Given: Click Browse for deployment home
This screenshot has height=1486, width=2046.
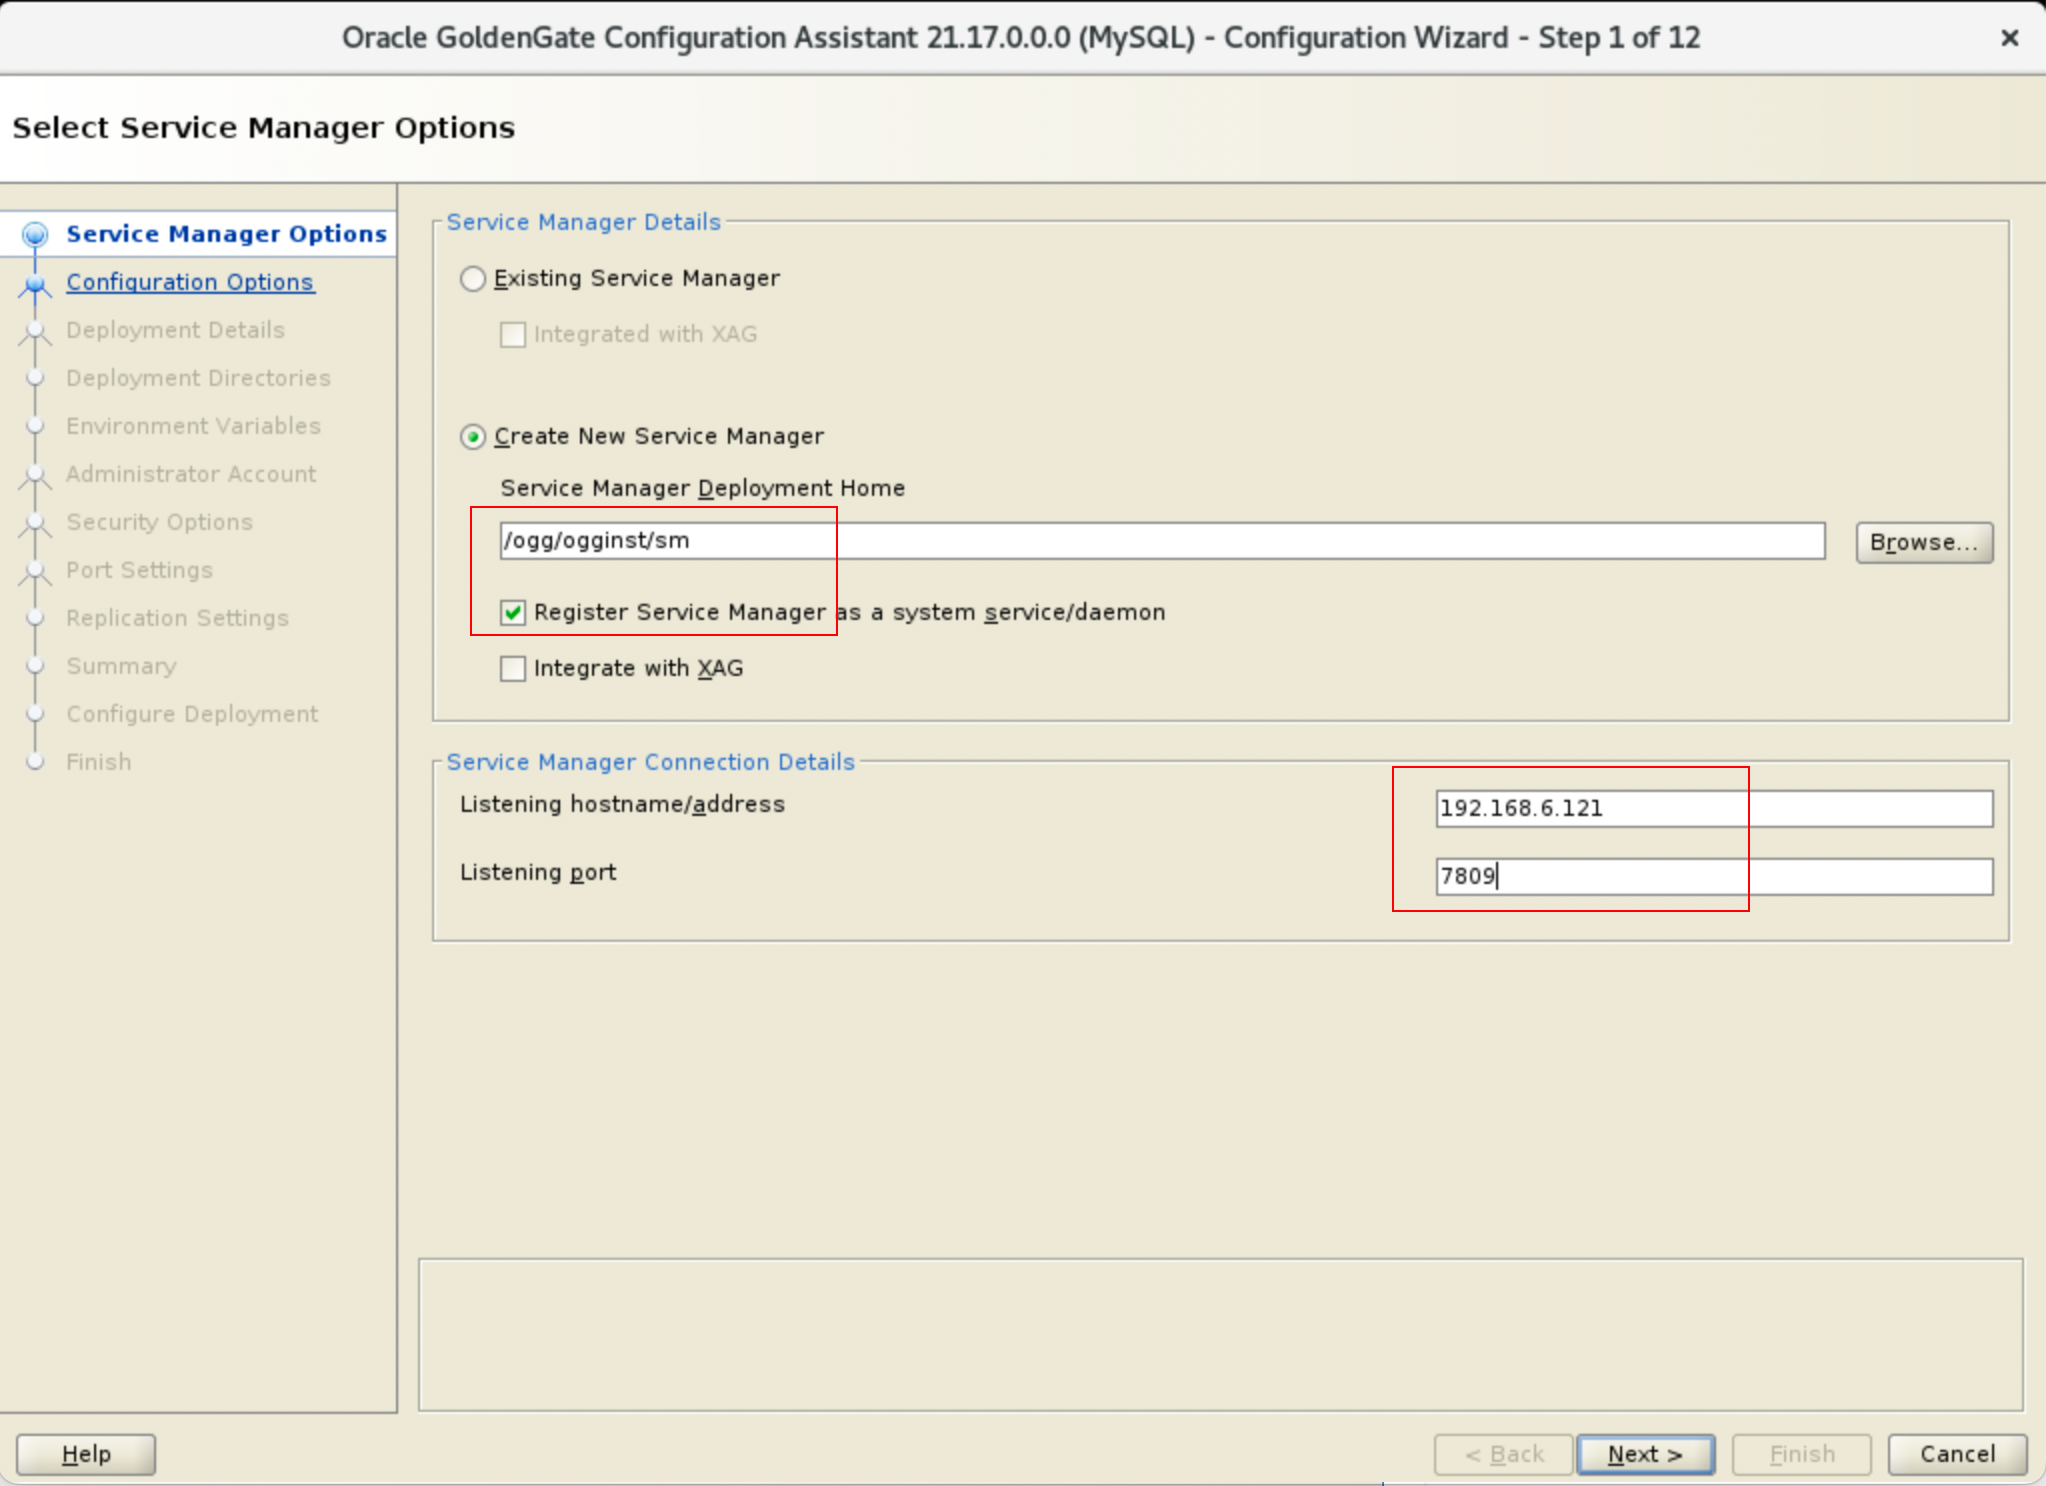Looking at the screenshot, I should 1923,542.
